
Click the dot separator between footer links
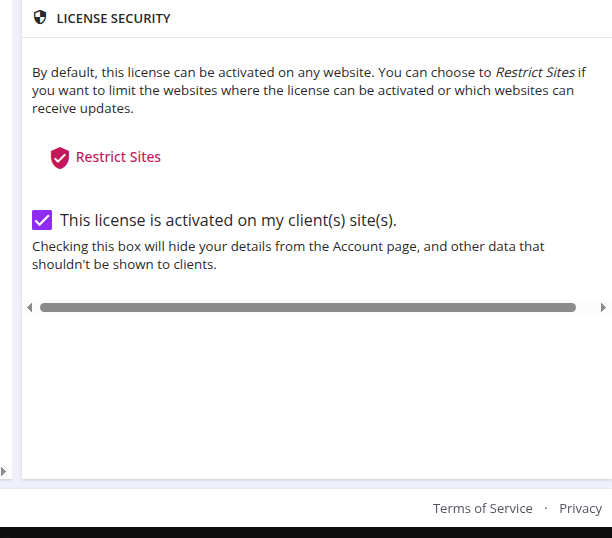click(546, 508)
